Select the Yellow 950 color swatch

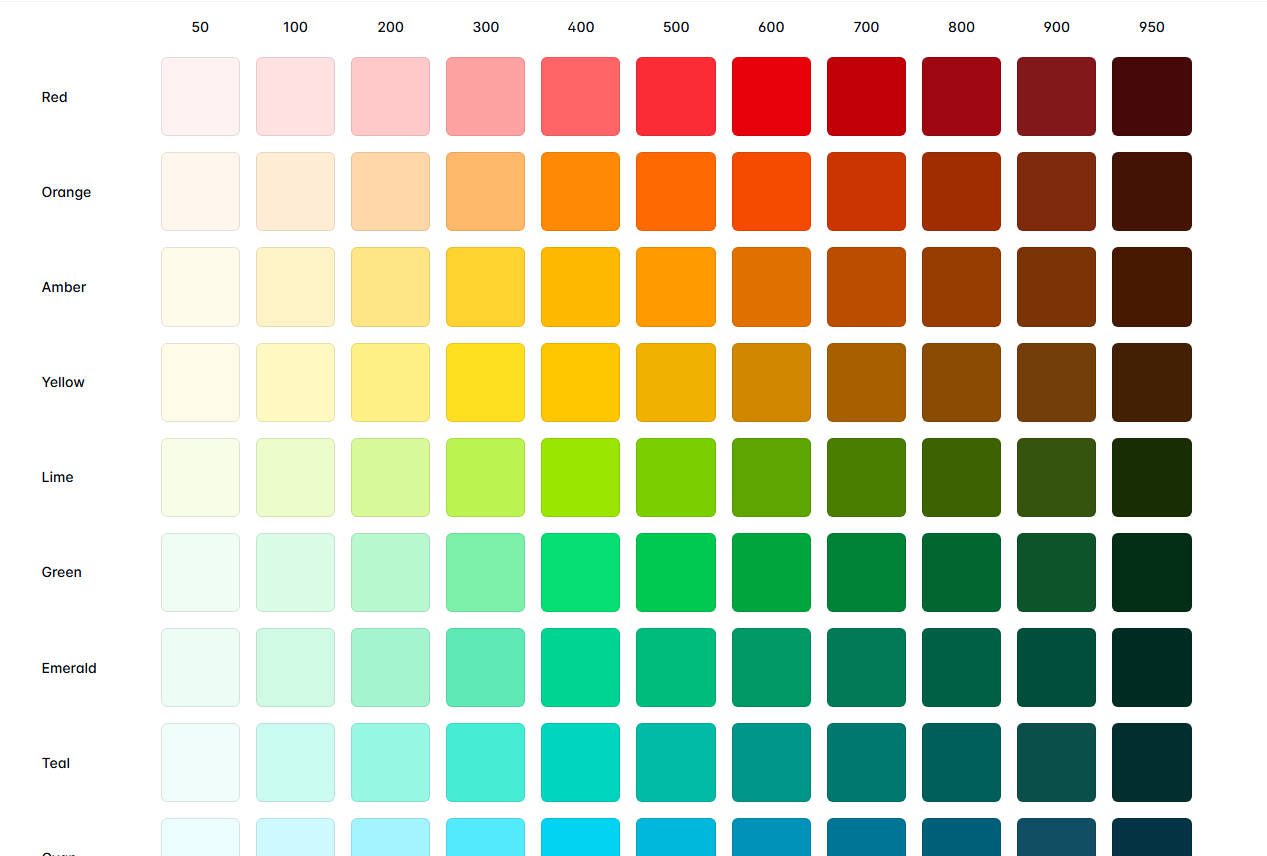pyautogui.click(x=1151, y=381)
